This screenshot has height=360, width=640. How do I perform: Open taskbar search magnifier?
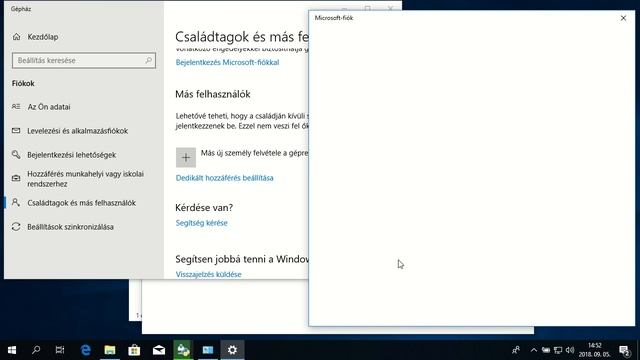pyautogui.click(x=36, y=350)
